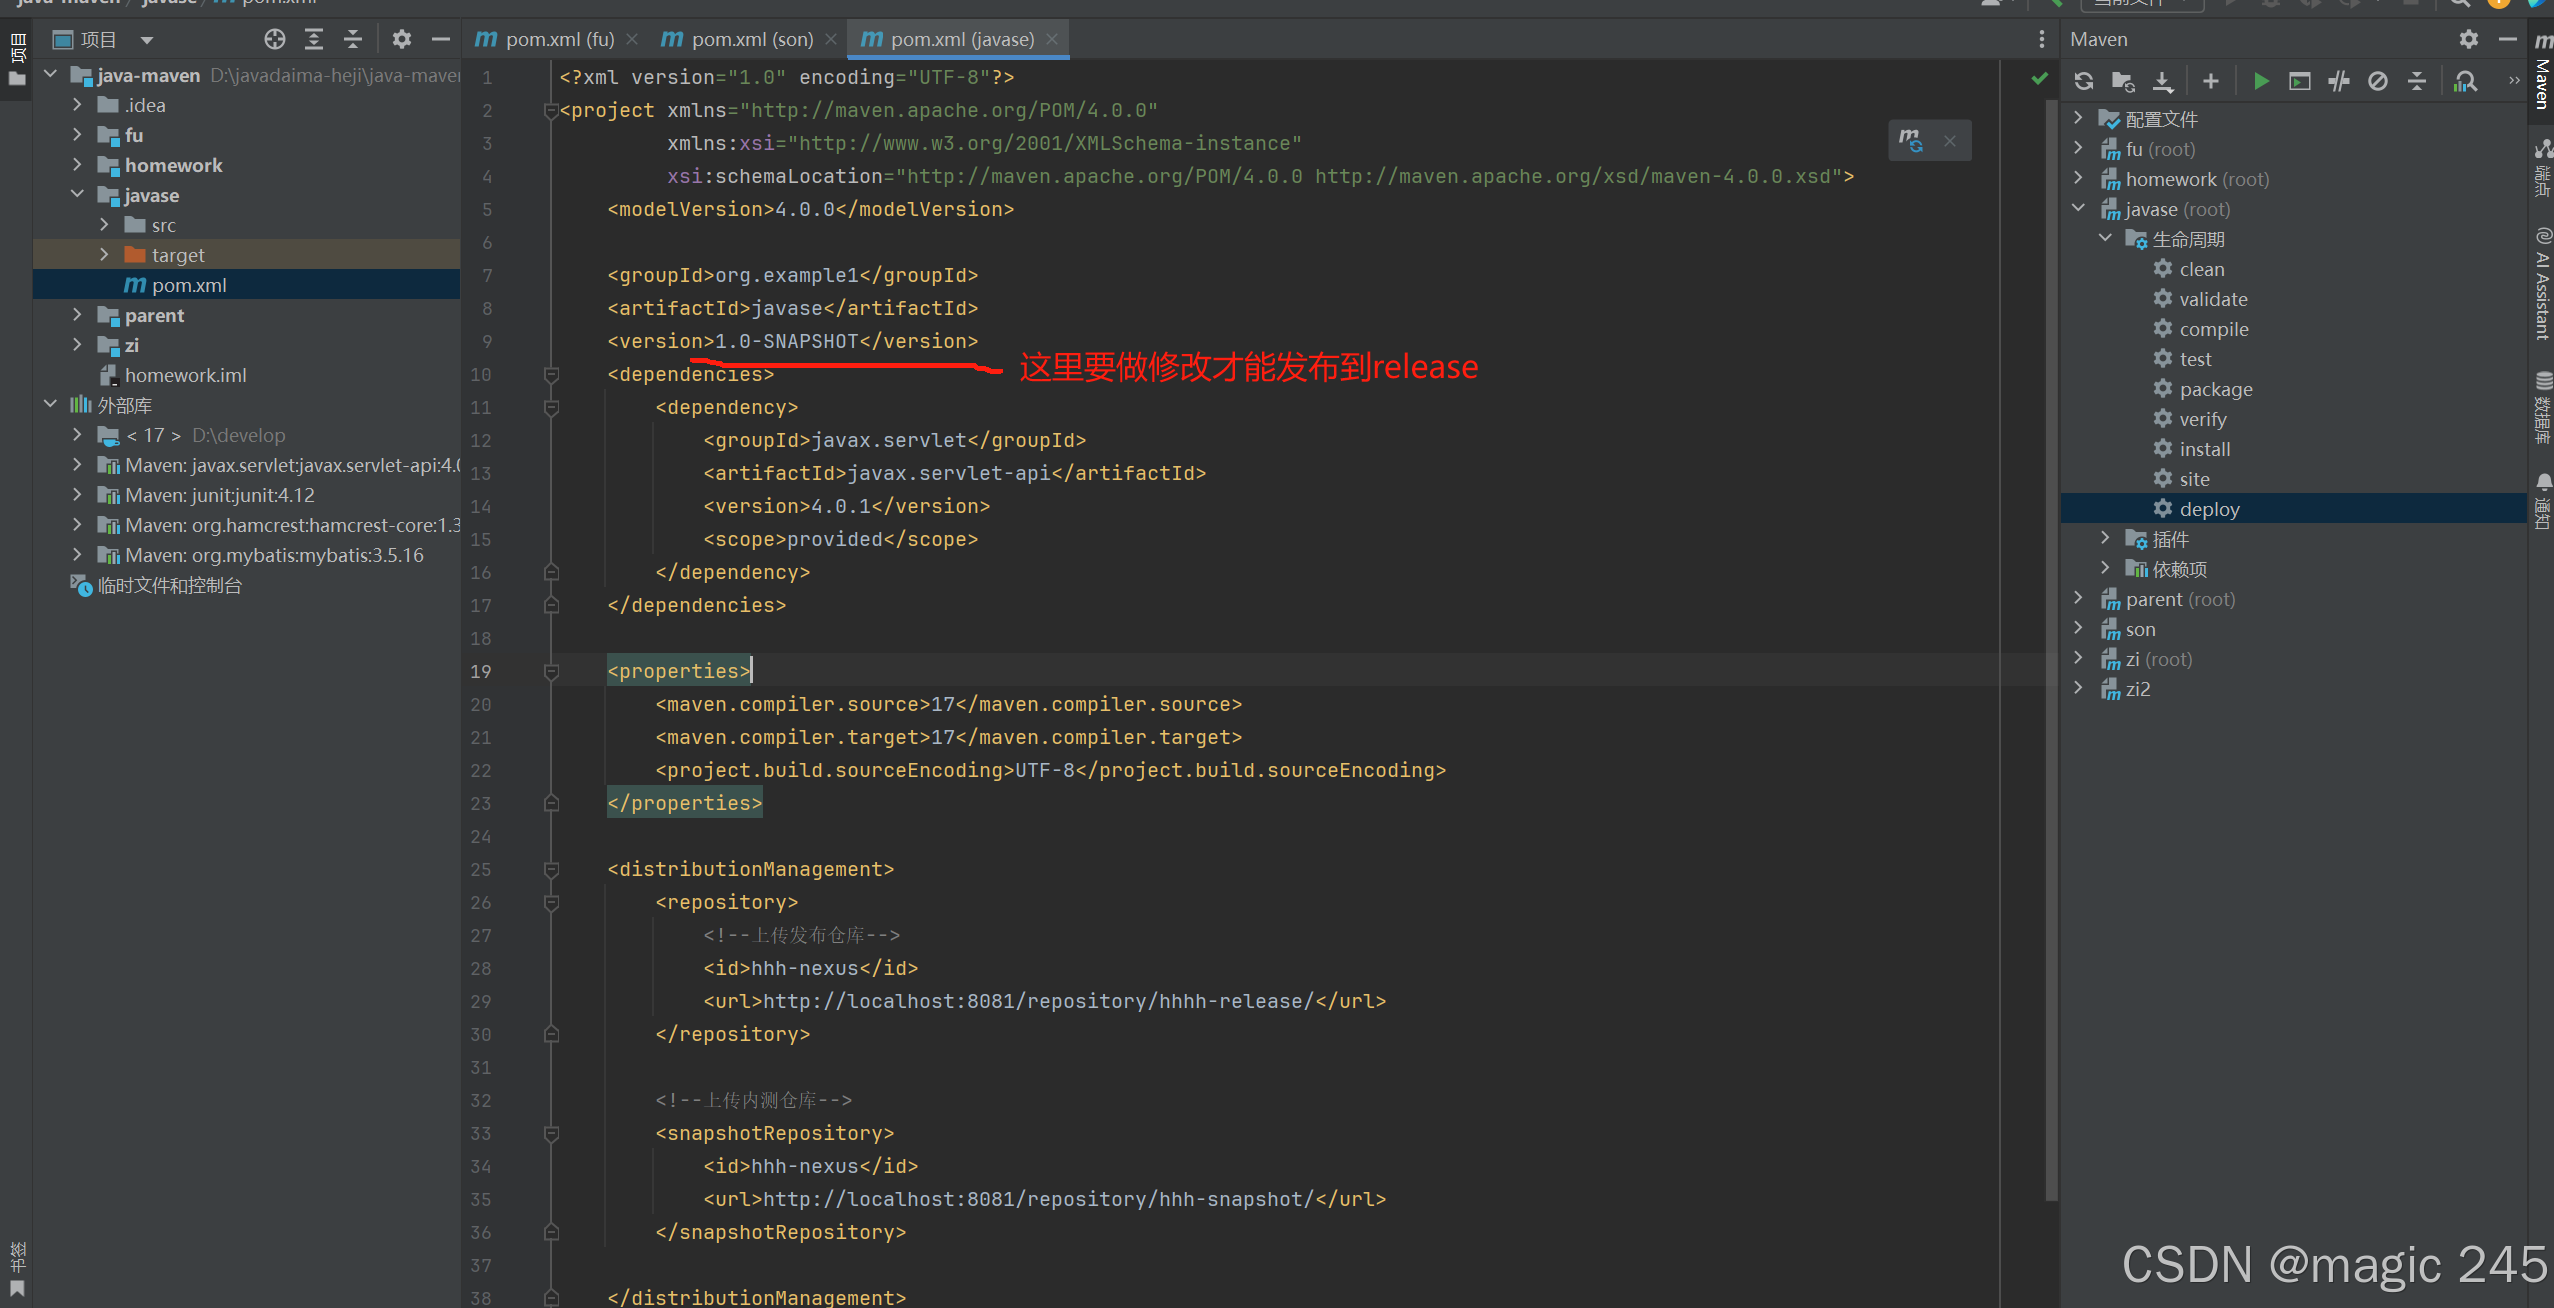Click Download Sources and Documentation icon
This screenshot has height=1308, width=2554.
click(x=2163, y=81)
